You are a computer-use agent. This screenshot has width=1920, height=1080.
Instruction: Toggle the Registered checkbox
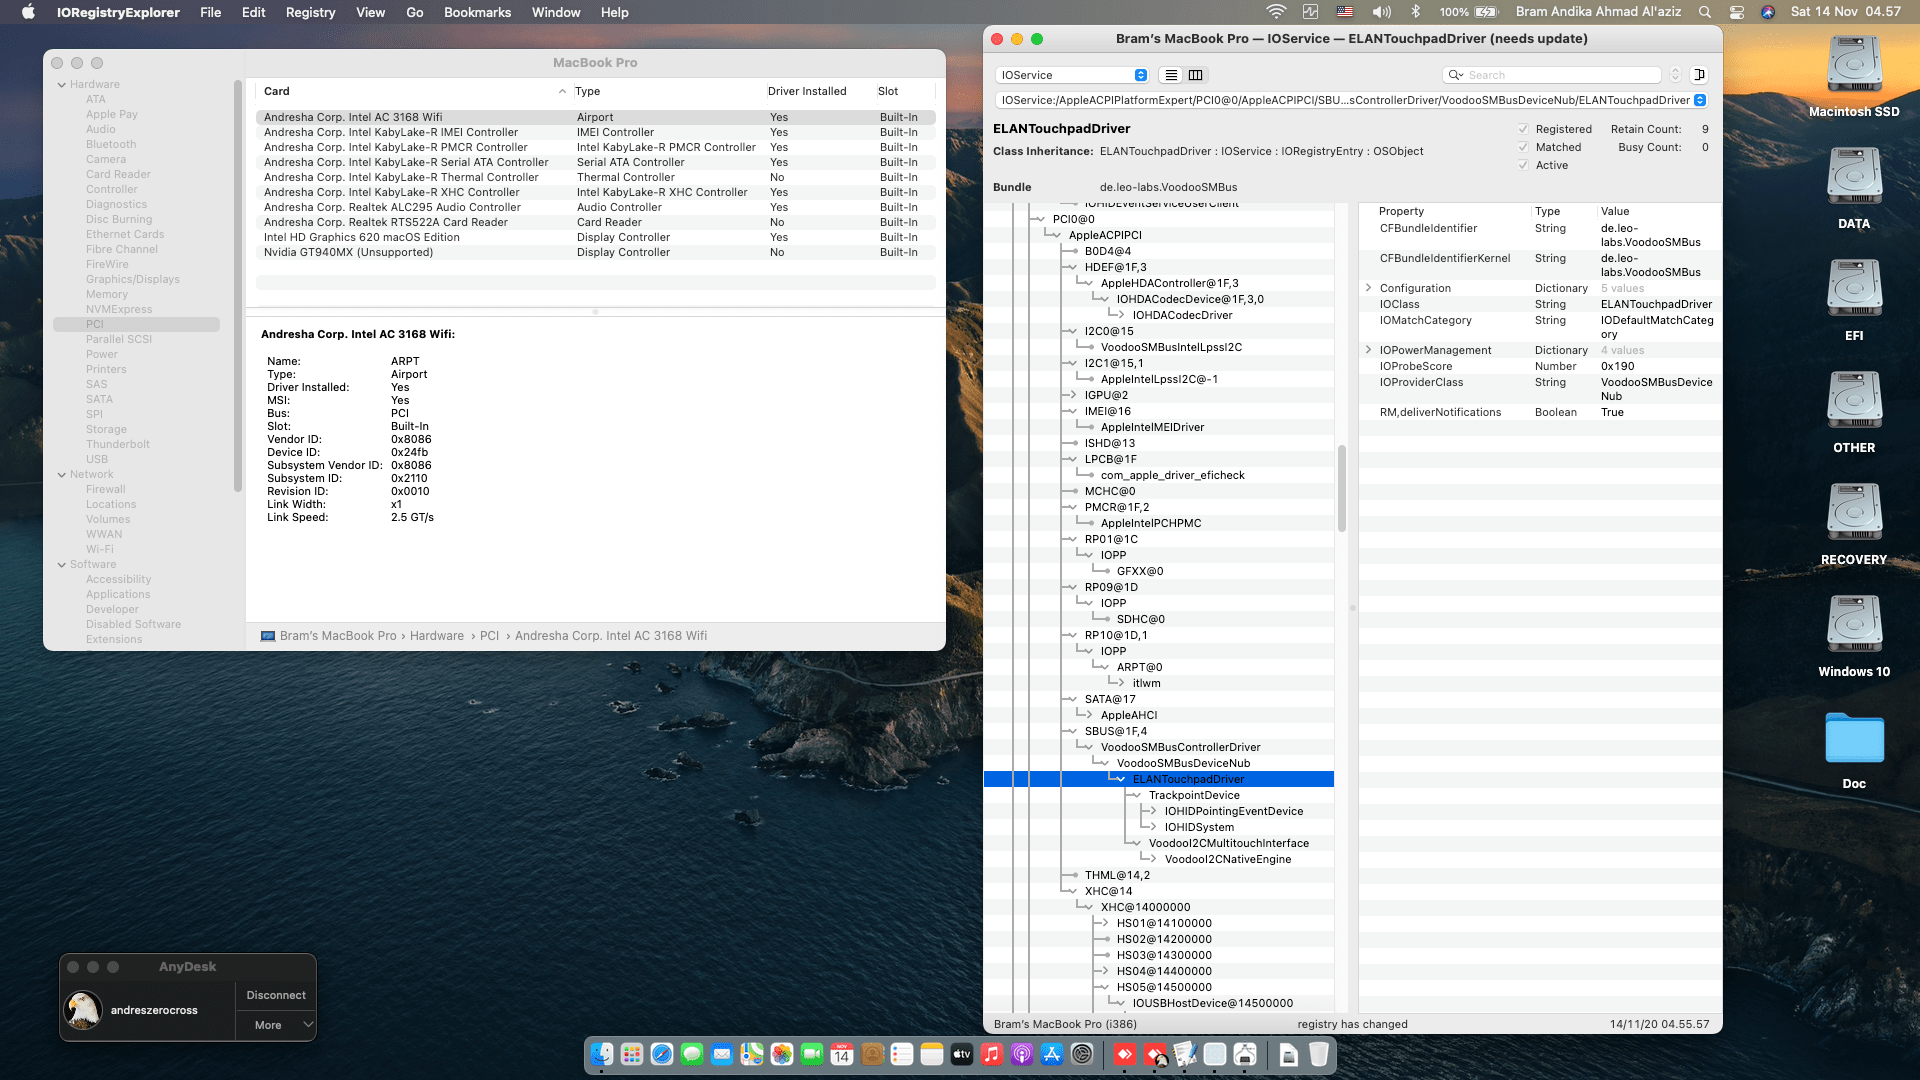1523,129
